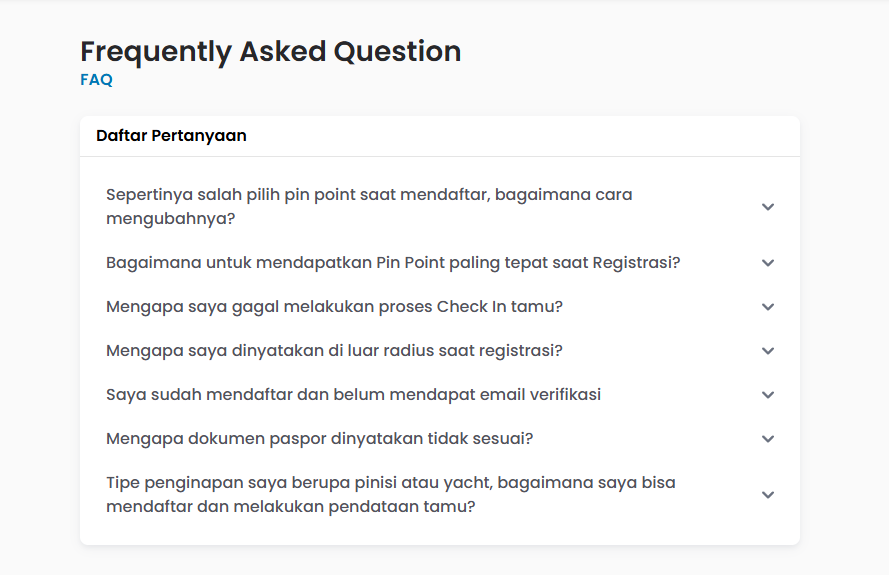Click 'mendaftar dan melakukan pendataan tamu?' line
Screen dimensions: 889x575
[290, 507]
